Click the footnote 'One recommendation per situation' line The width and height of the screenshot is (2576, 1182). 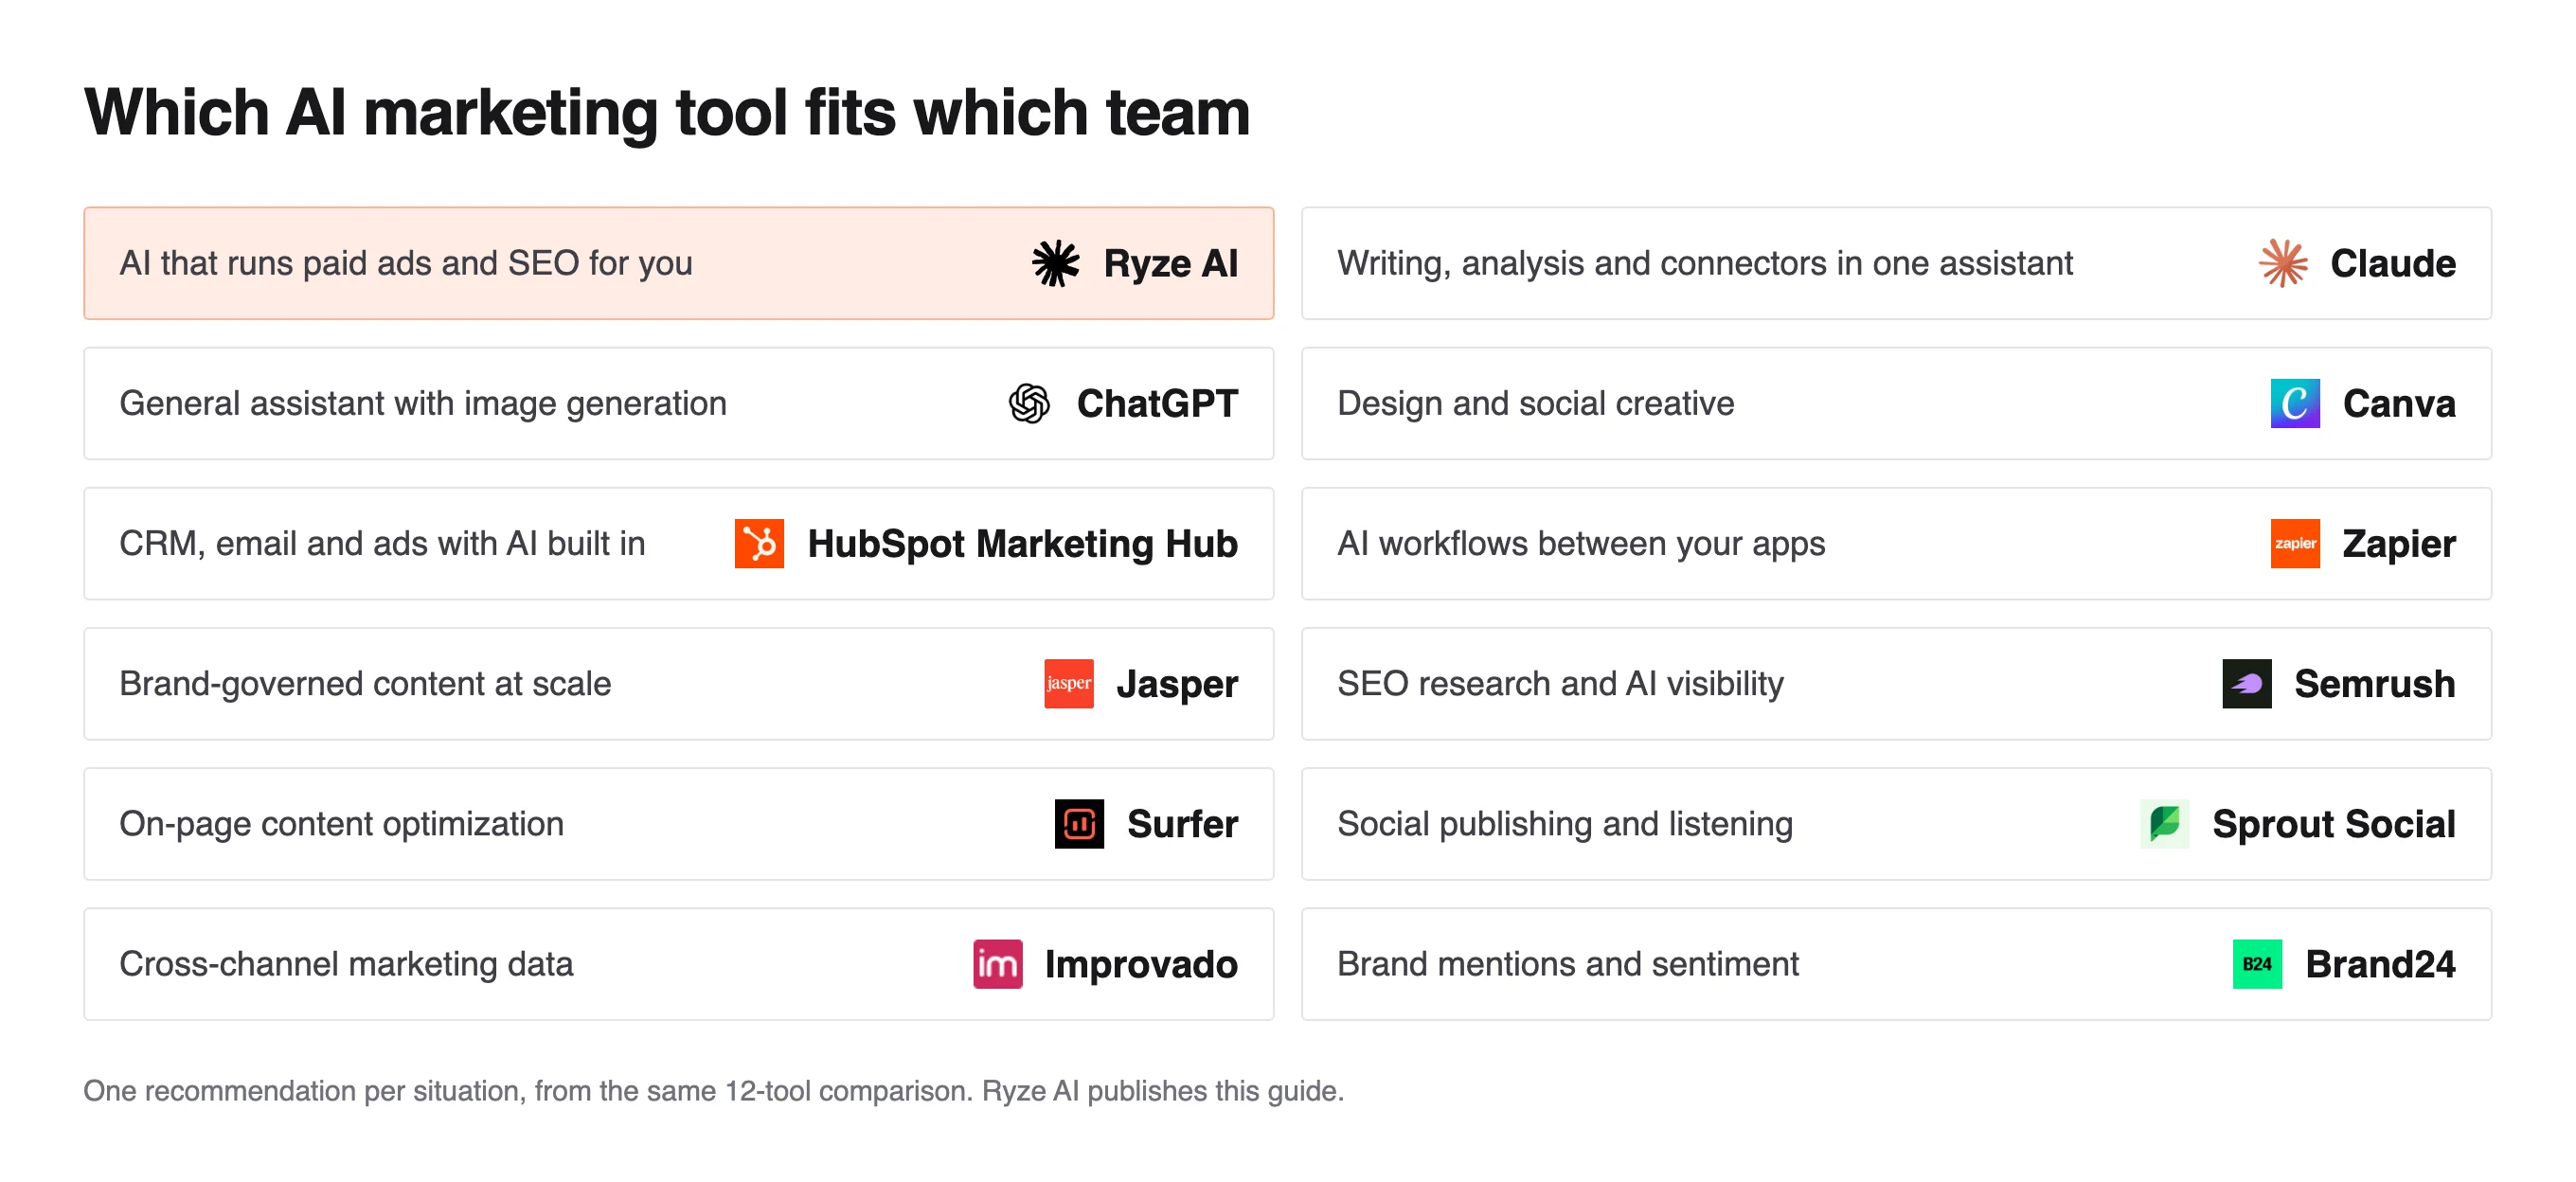coord(714,1090)
